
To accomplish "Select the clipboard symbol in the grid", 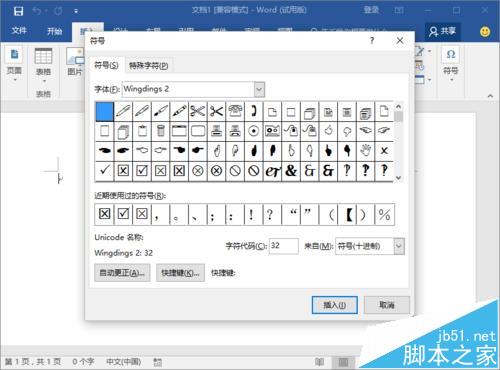I will tap(142, 131).
